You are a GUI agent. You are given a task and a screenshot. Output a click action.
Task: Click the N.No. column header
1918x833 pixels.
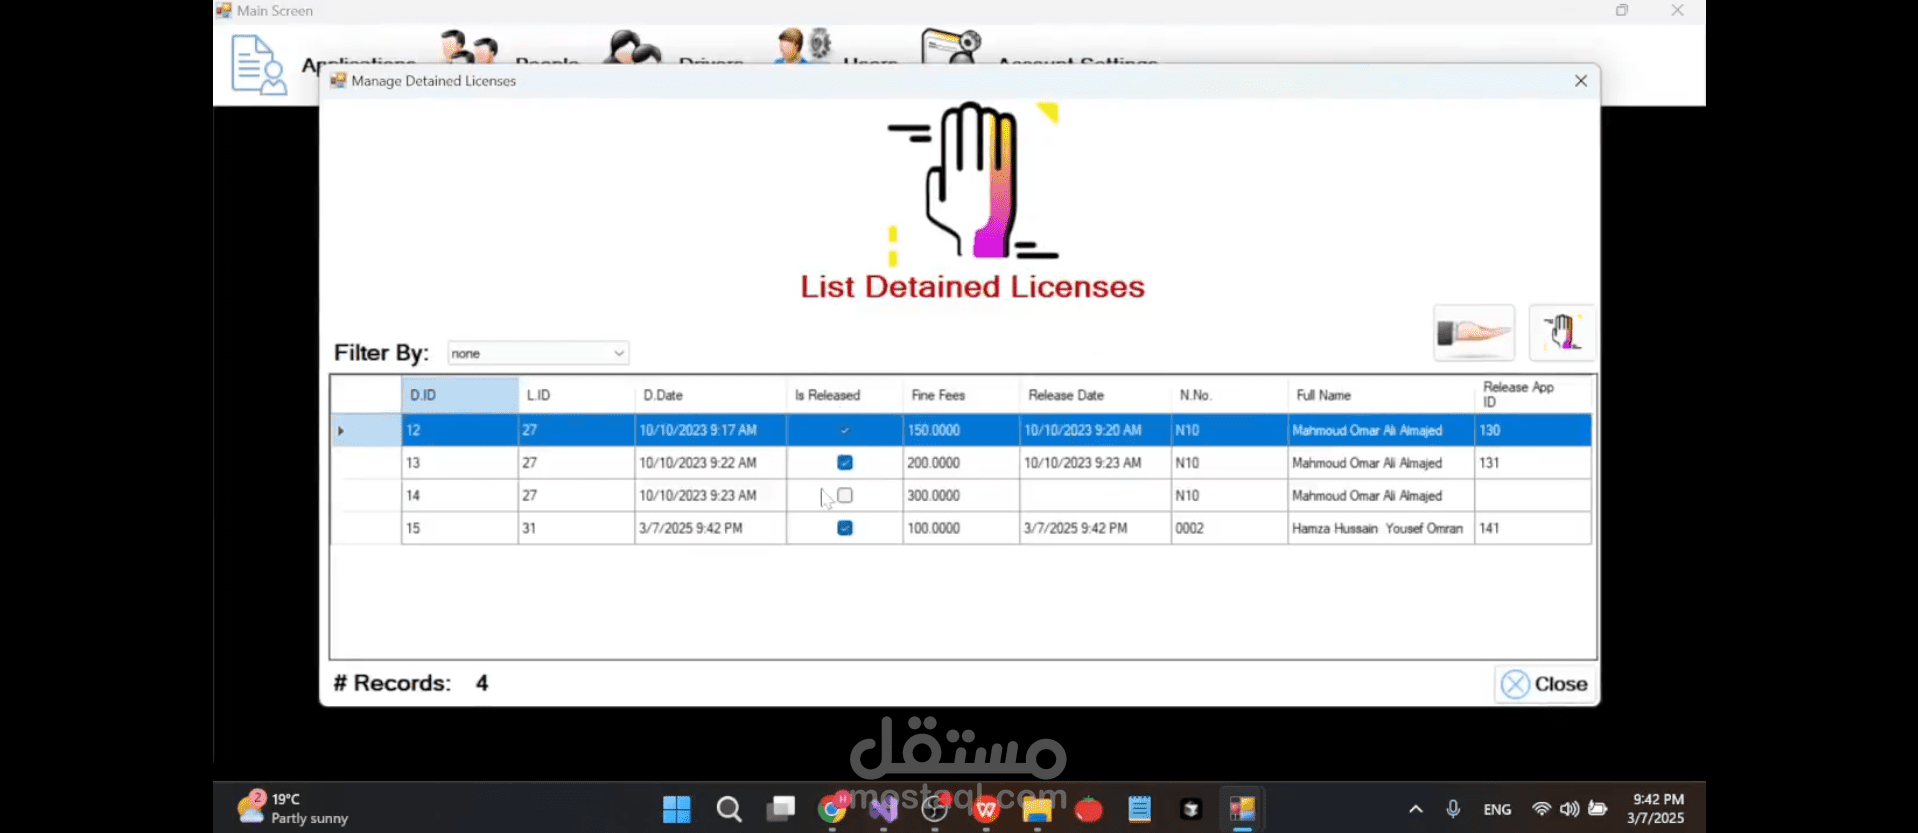1229,395
